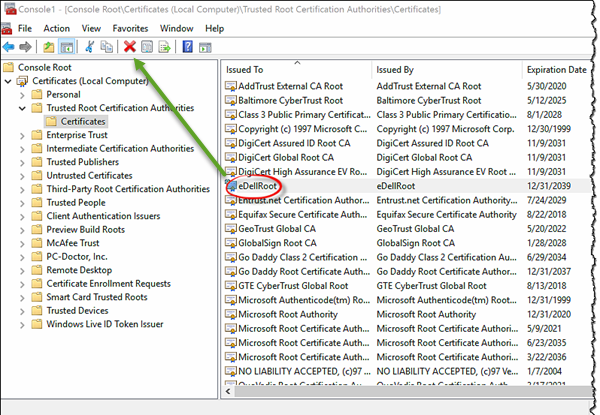Click the Properties toolbar icon
The image size is (600, 415).
pos(147,47)
